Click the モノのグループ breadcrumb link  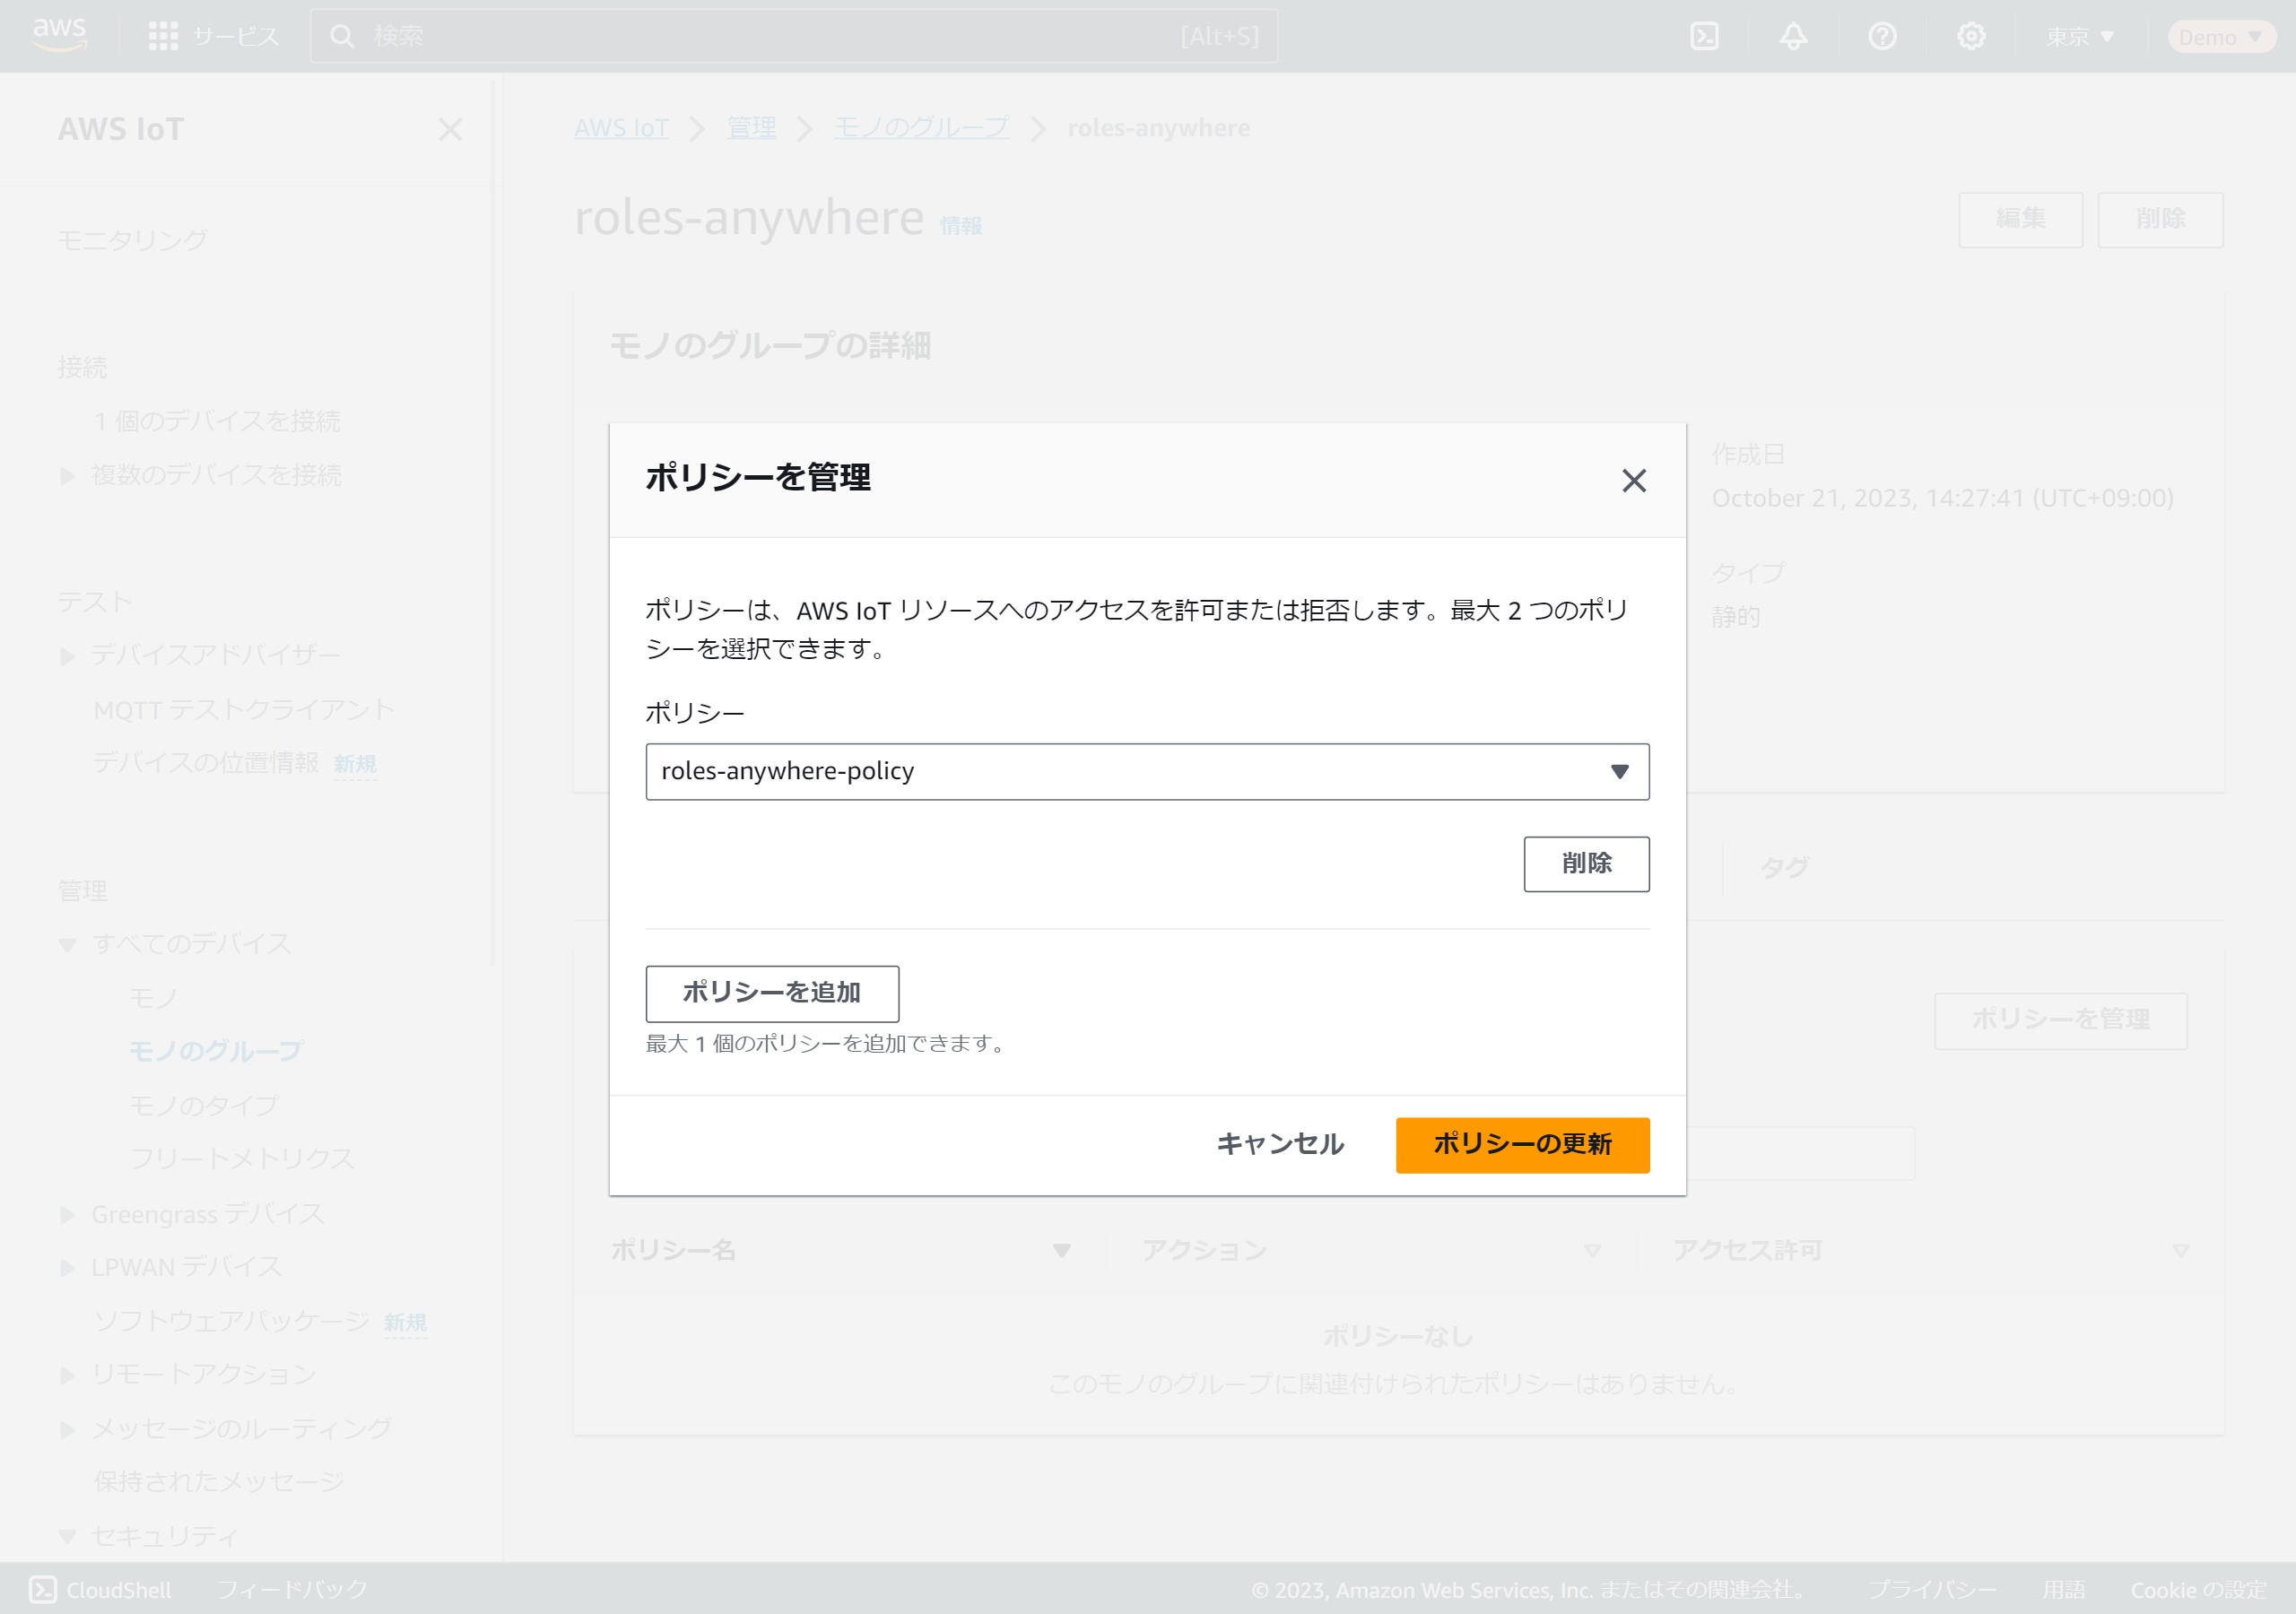point(921,128)
